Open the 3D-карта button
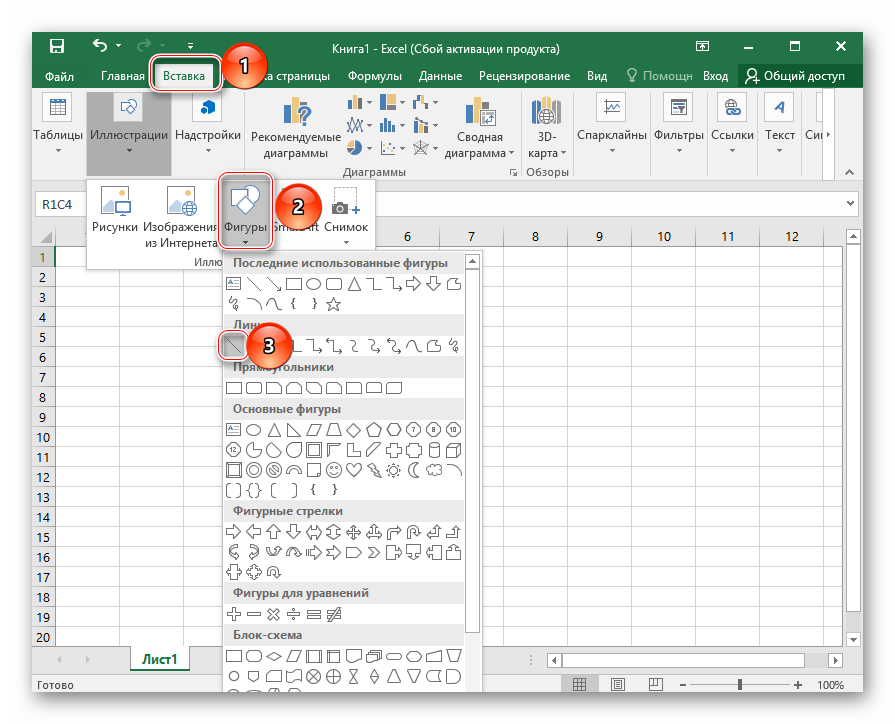 click(x=547, y=128)
